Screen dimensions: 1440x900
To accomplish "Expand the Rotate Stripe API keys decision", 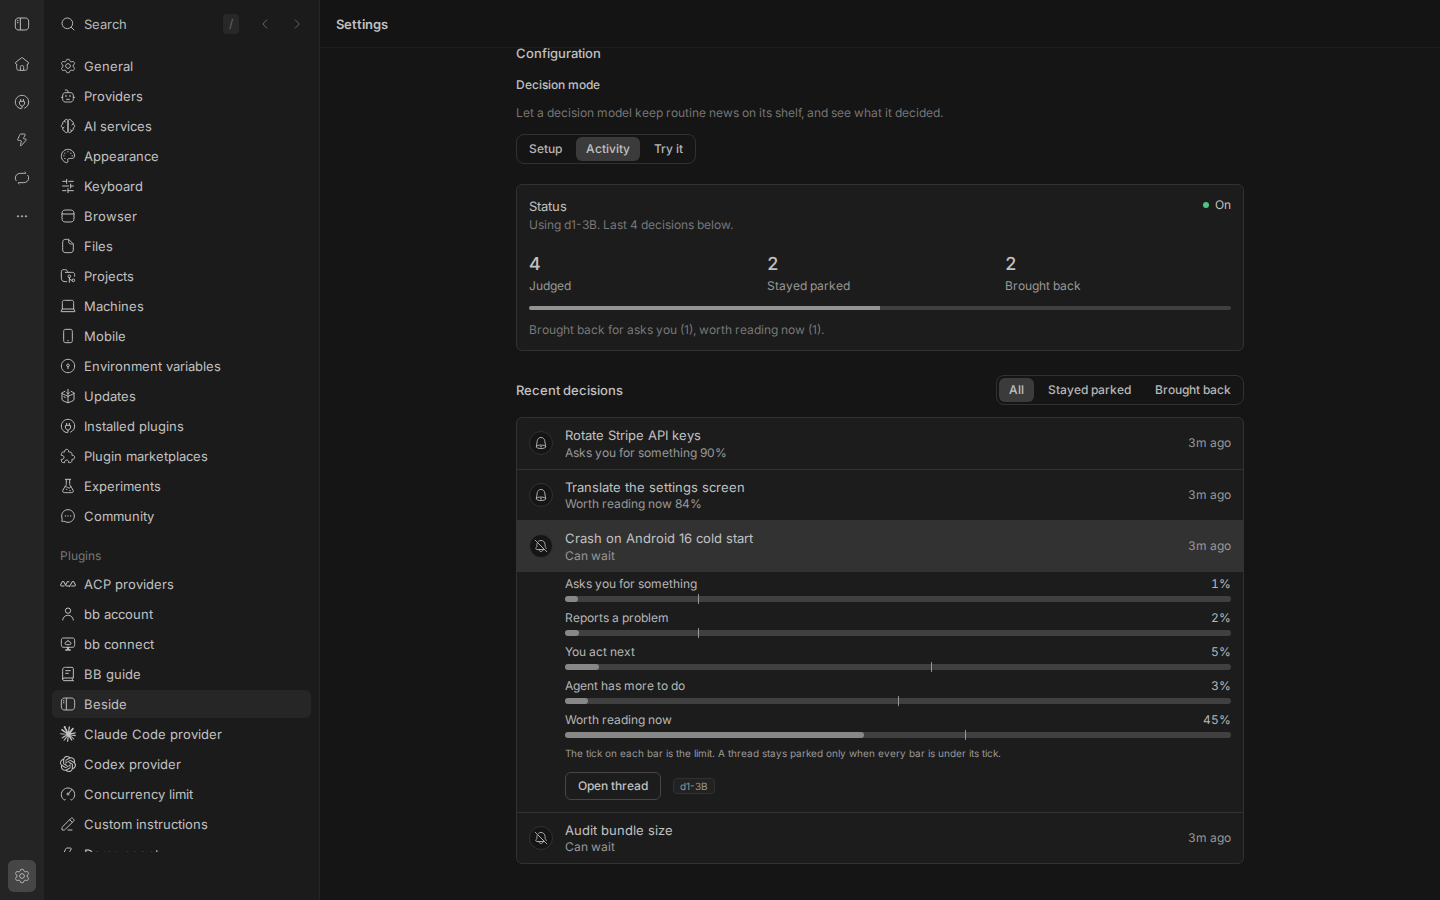I will (x=880, y=443).
